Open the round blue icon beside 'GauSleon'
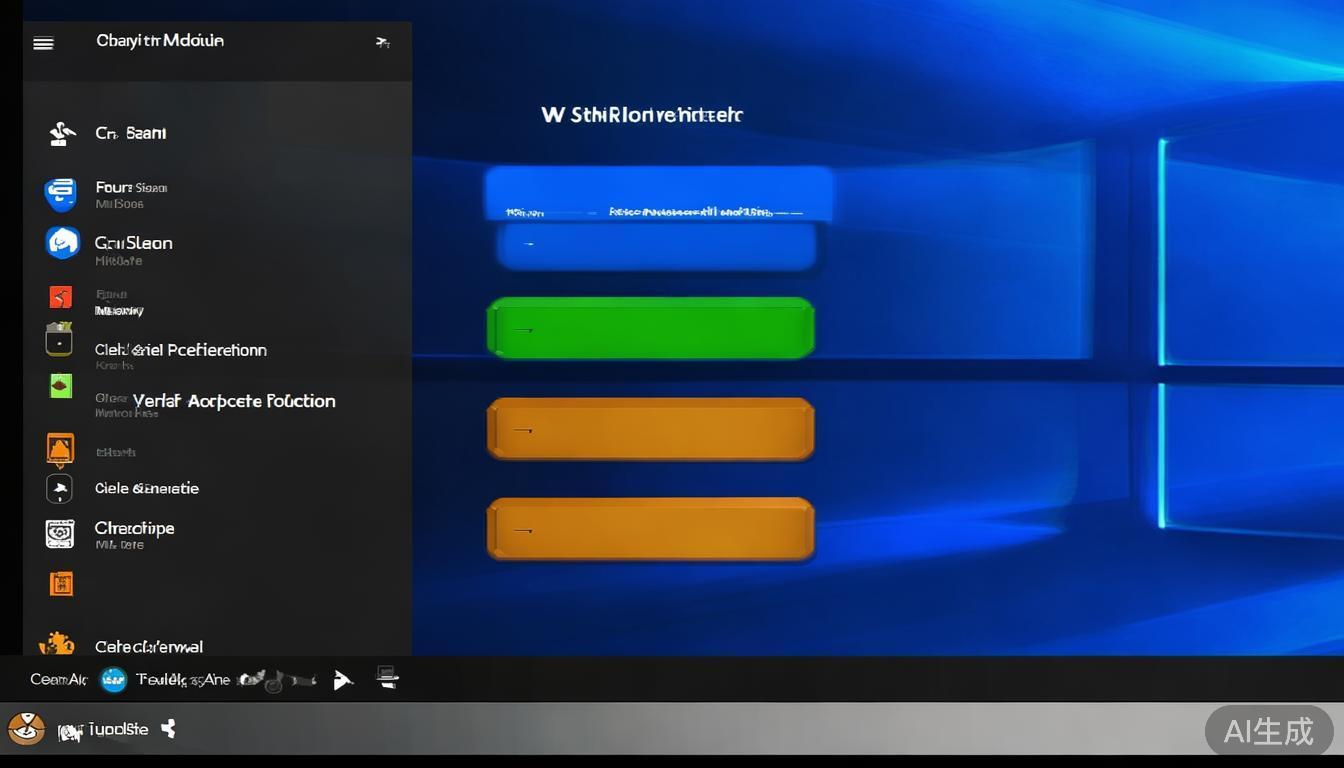Image resolution: width=1344 pixels, height=768 pixels. (62, 243)
